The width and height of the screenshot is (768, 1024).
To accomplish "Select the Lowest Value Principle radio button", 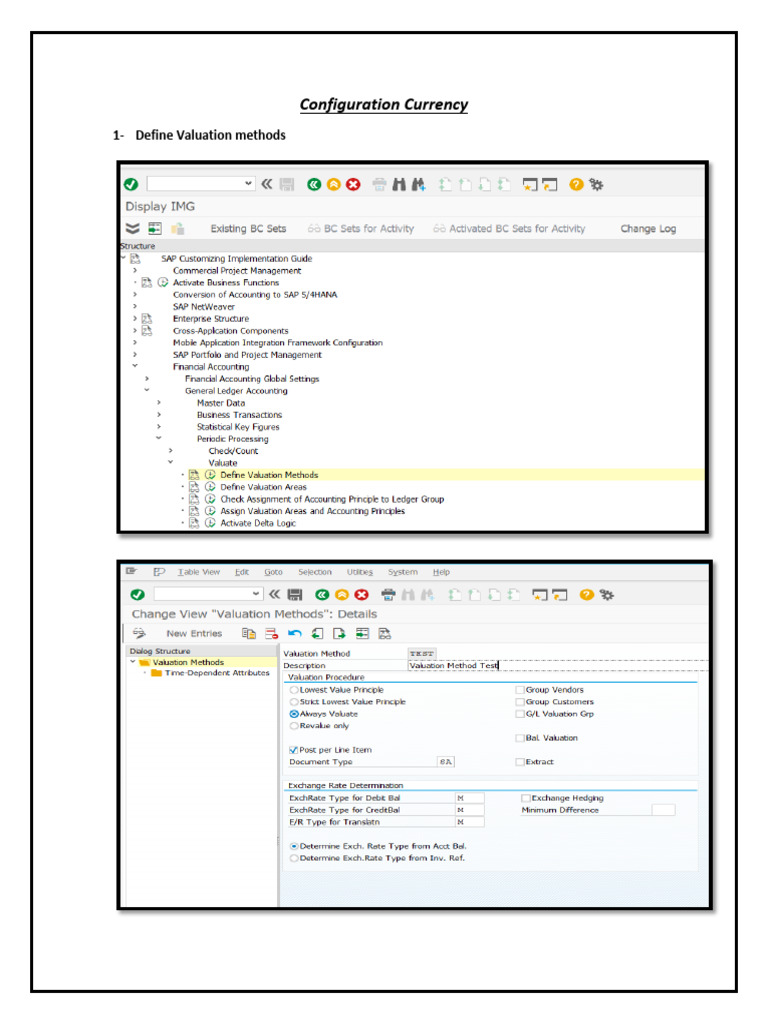I will (294, 690).
